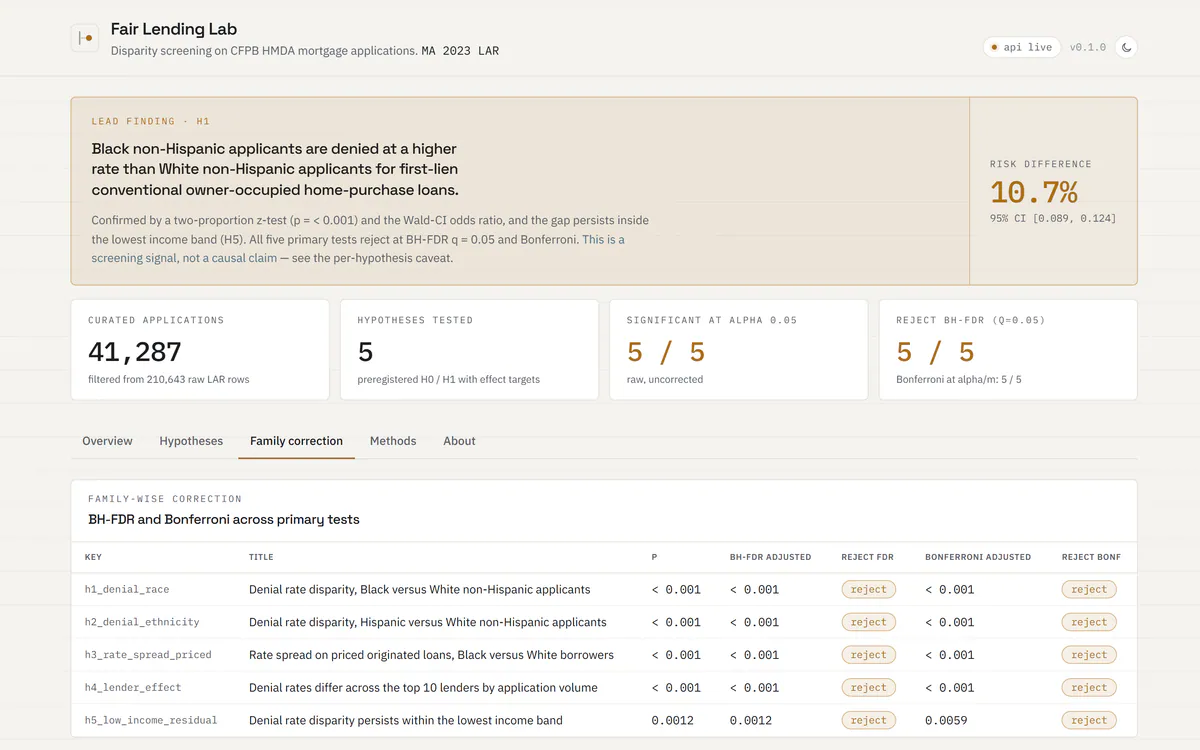Viewport: 1200px width, 750px height.
Task: Click title 'Denial rate disparity persists within lowest income band'
Action: point(406,720)
